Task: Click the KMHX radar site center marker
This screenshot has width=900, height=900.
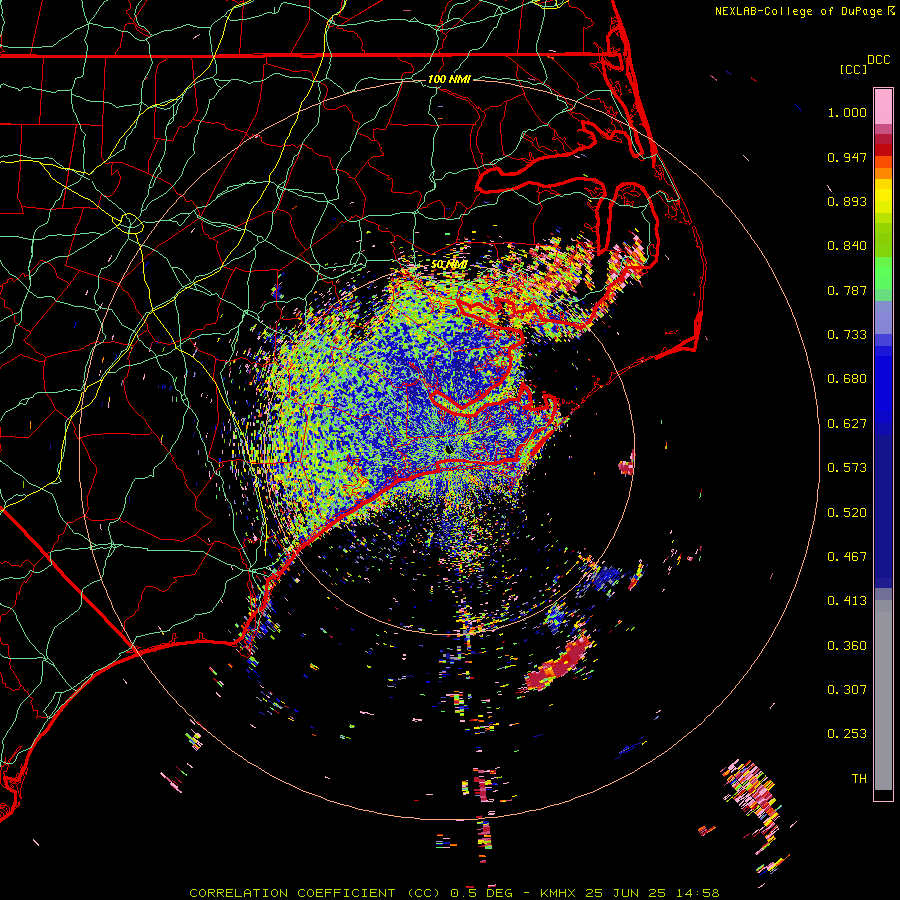Action: pos(449,449)
